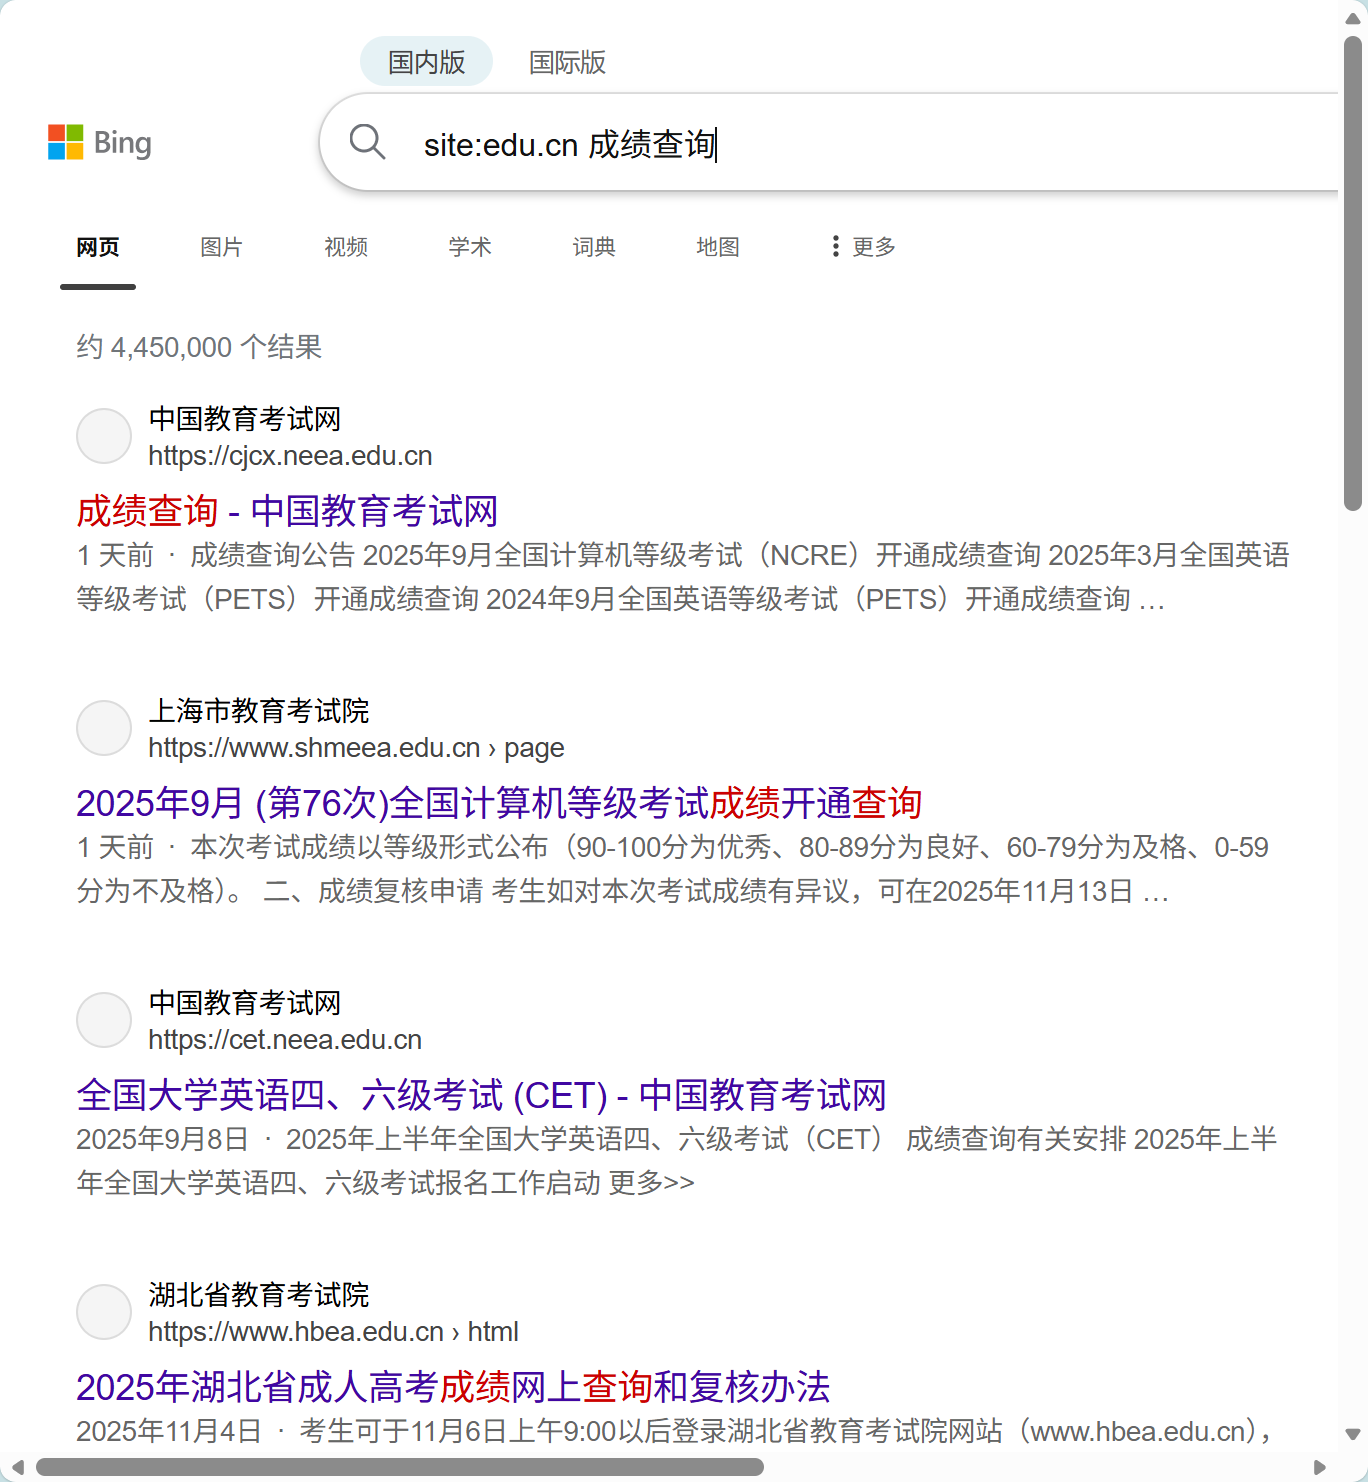The image size is (1368, 1482).
Task: Click the scroll up arrow
Action: coord(1353,18)
